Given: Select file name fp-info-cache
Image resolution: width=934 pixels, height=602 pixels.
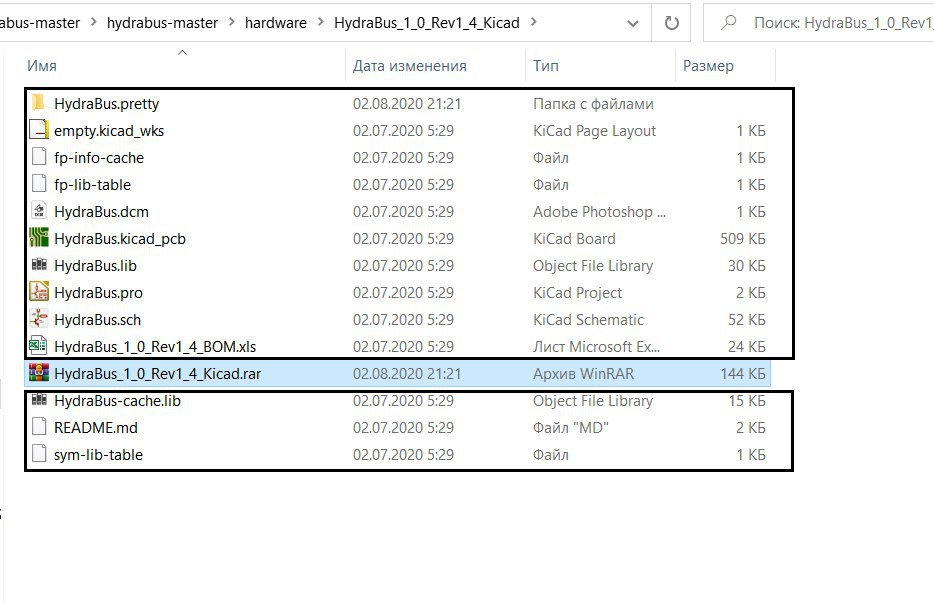Looking at the screenshot, I should coord(98,157).
